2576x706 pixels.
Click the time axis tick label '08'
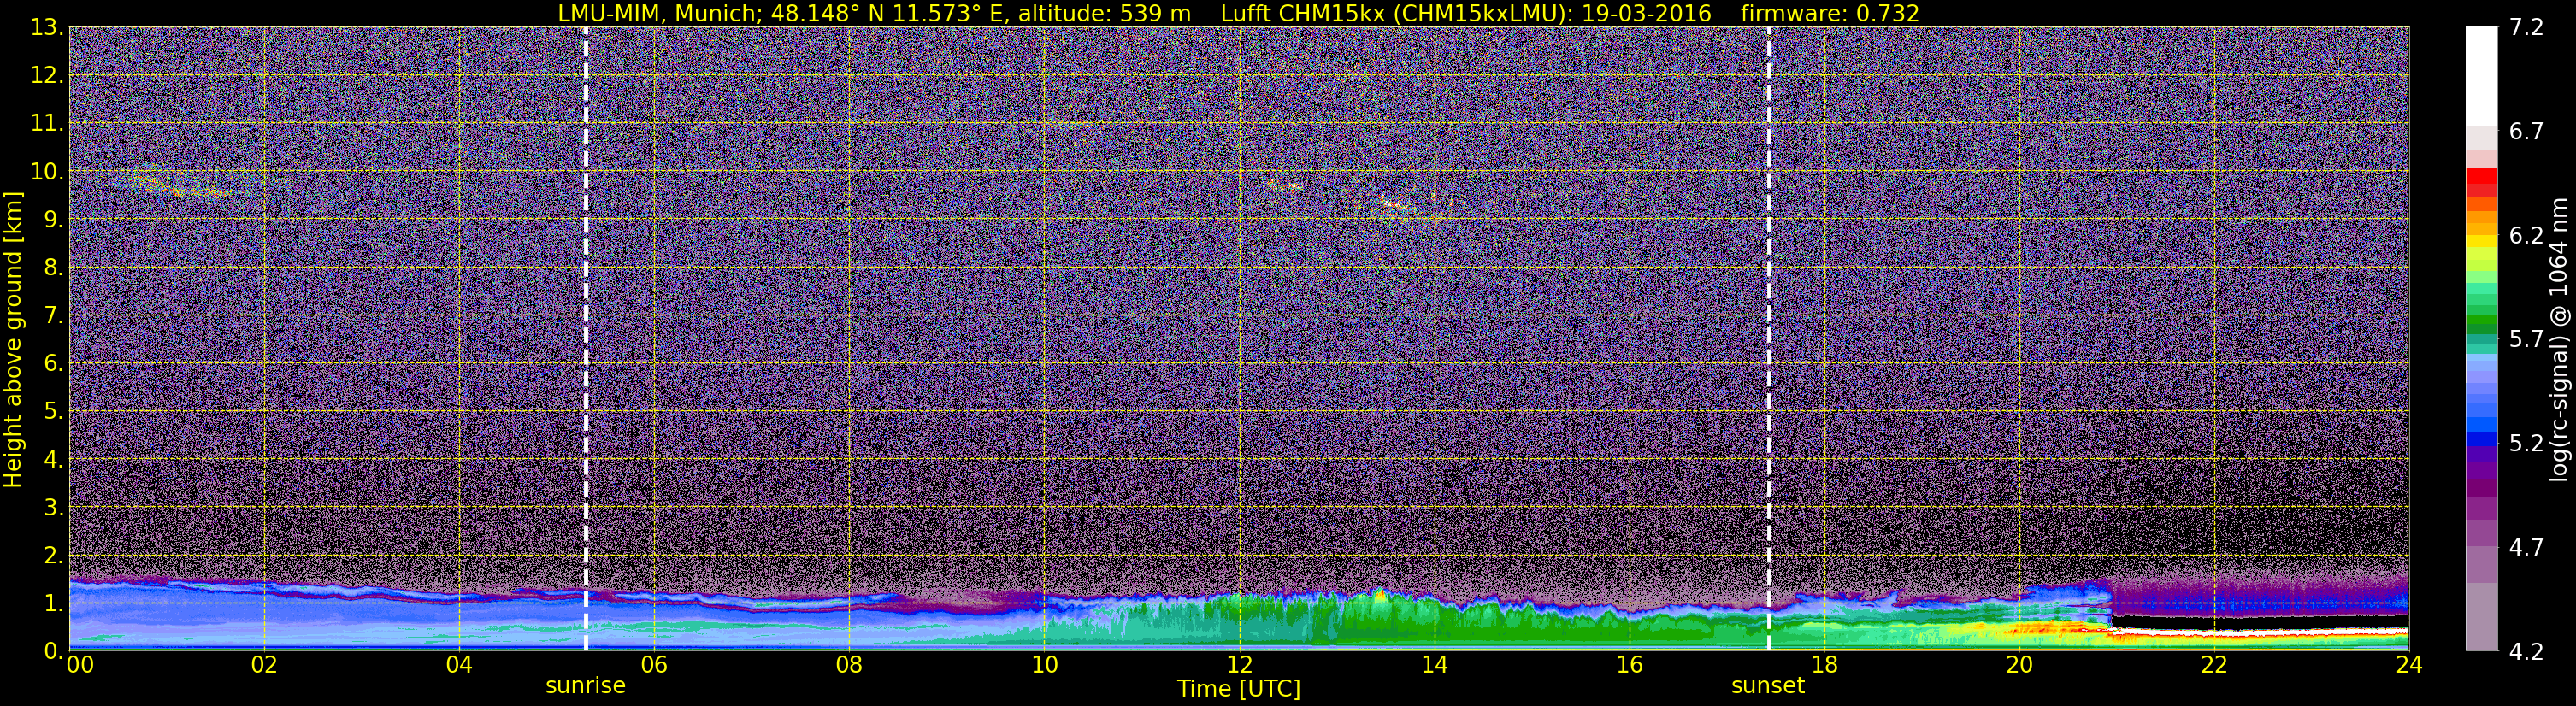click(849, 665)
